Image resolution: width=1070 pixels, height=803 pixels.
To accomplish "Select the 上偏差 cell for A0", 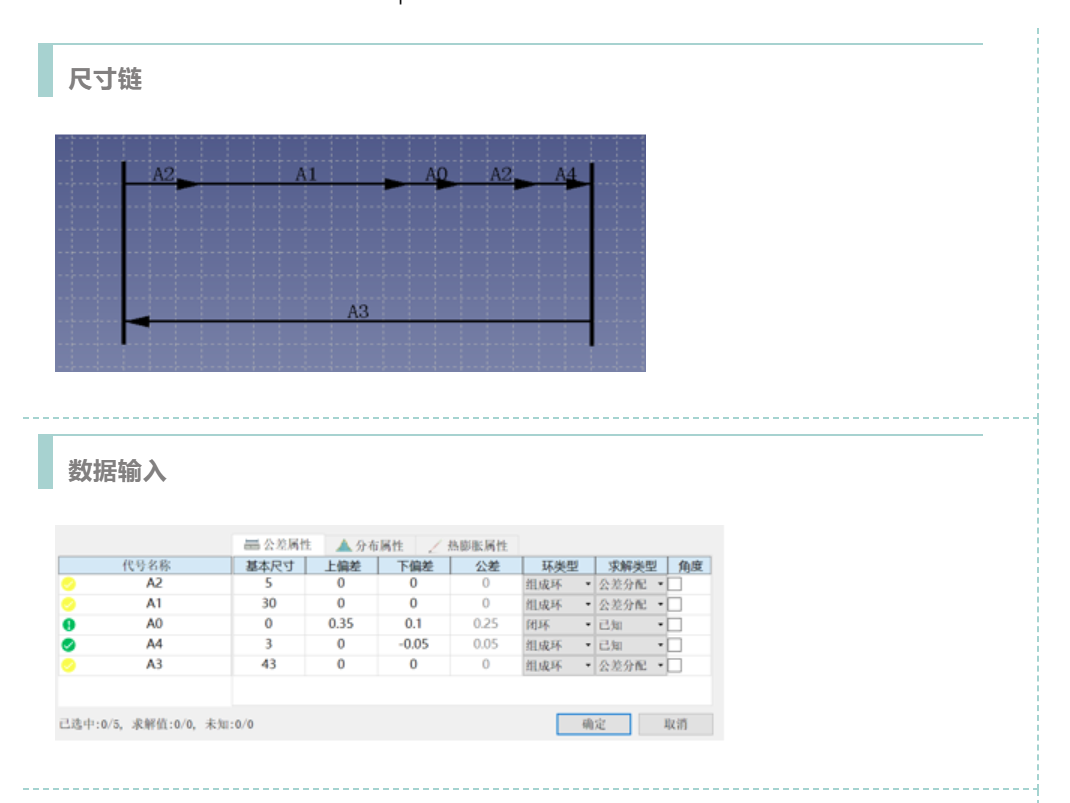I will tap(341, 625).
